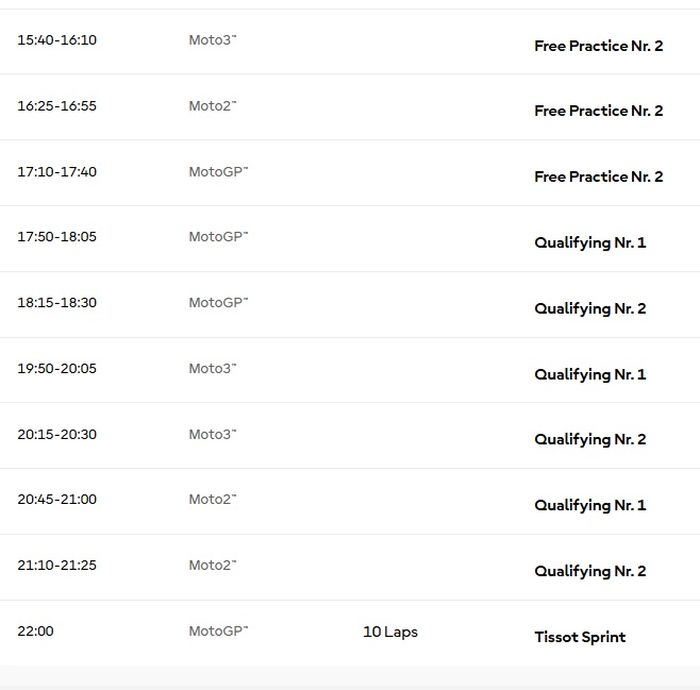This screenshot has width=700, height=690.
Task: Click the Moto3 label in the 19:50-20:05 row
Action: pyautogui.click(x=212, y=369)
